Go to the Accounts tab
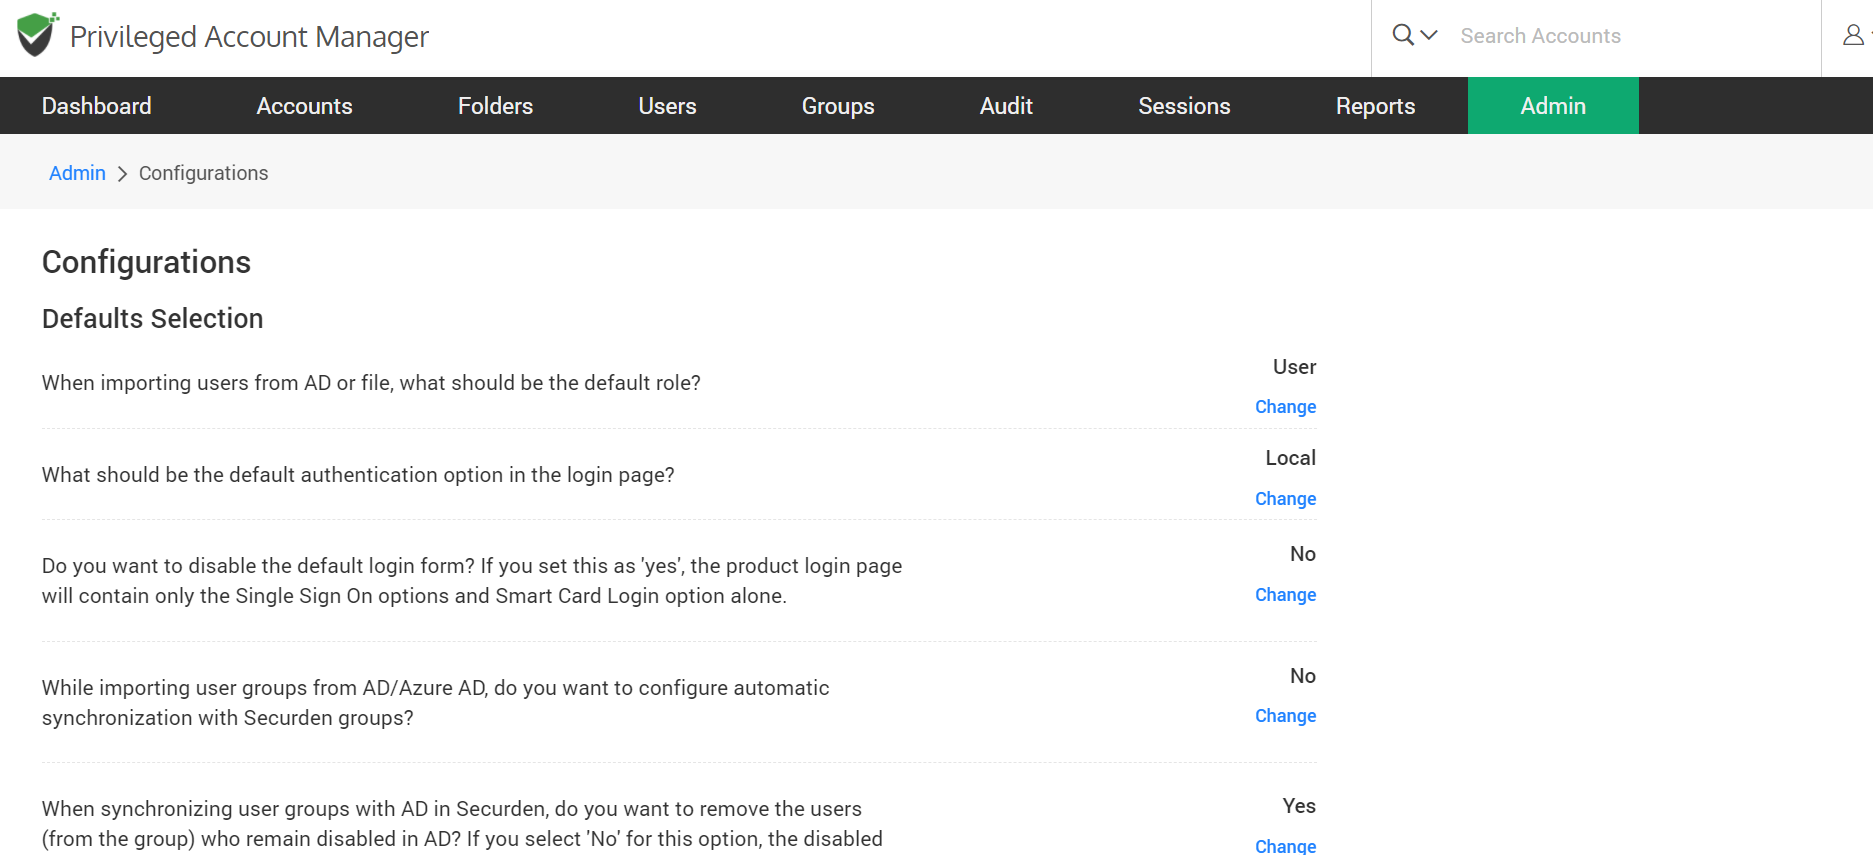The image size is (1873, 855). 304,106
